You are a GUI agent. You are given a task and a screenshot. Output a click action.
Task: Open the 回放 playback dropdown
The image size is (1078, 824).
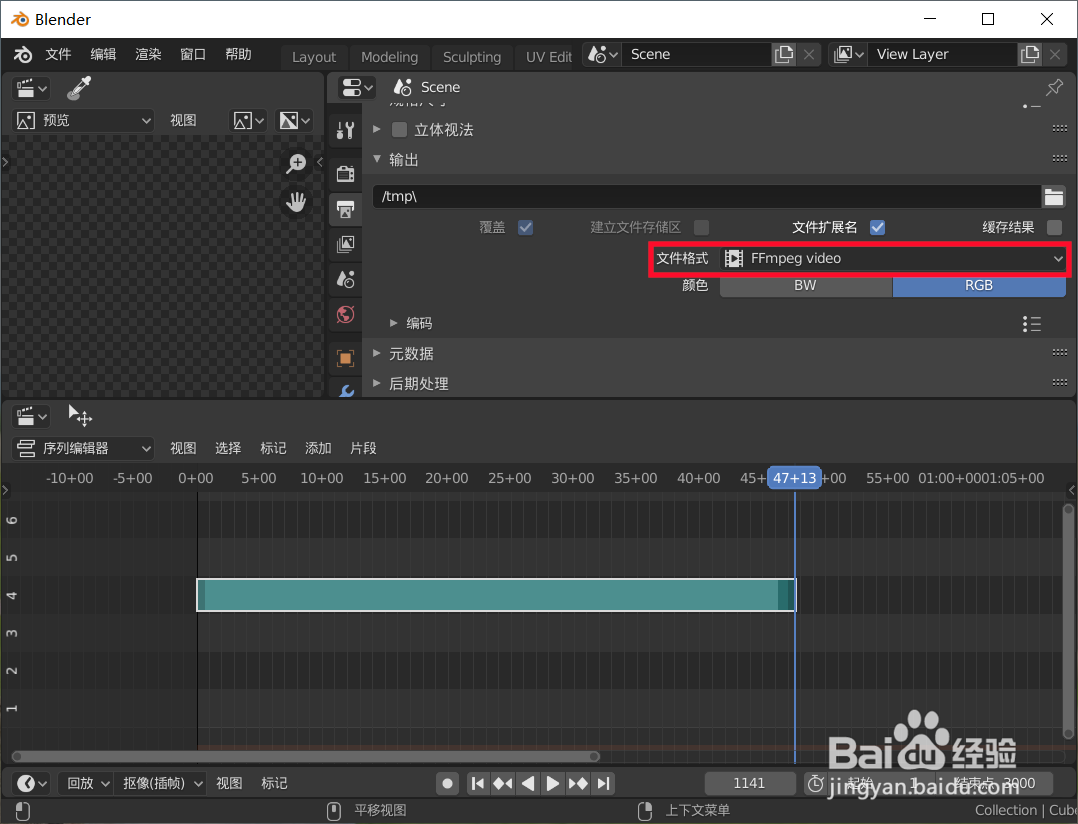(x=85, y=783)
